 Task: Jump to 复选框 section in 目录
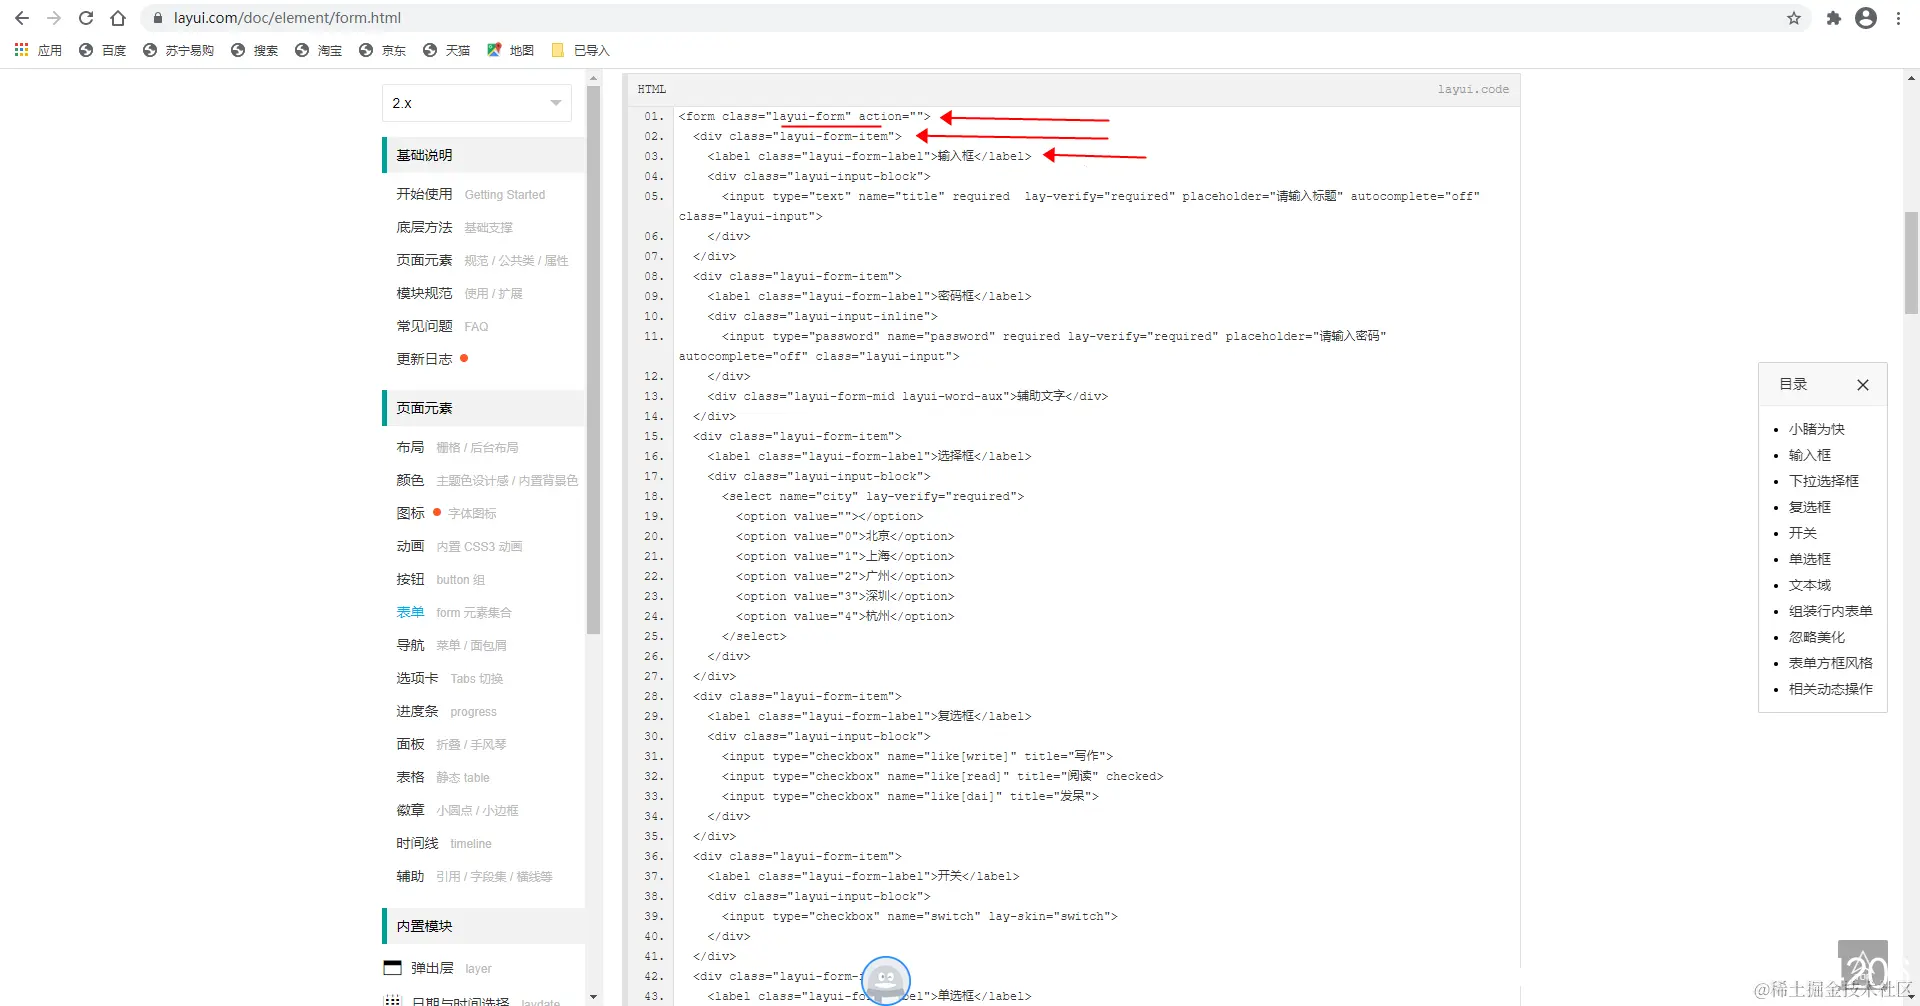pos(1809,507)
